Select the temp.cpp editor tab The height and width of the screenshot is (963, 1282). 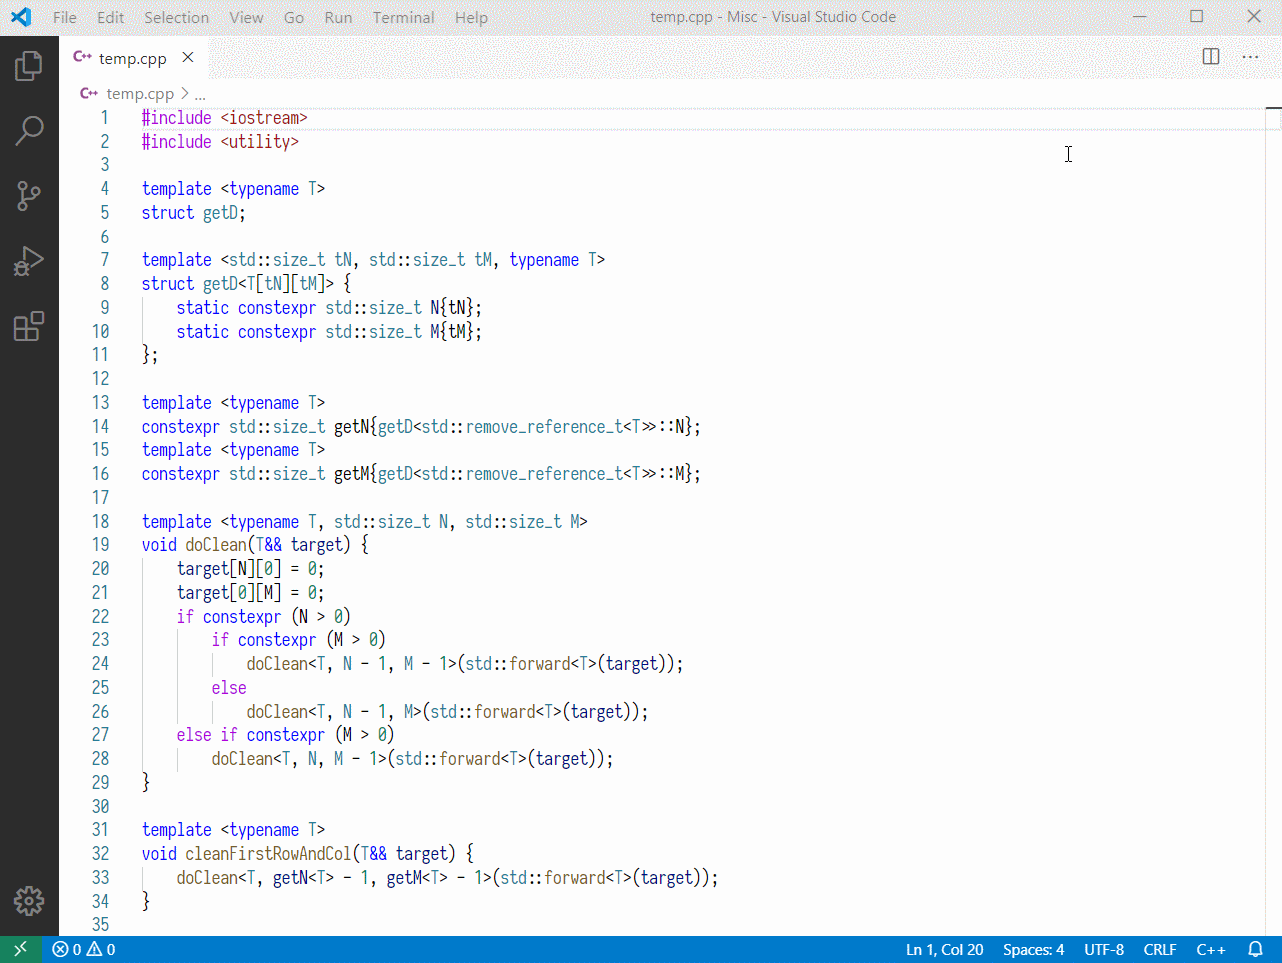pos(133,57)
